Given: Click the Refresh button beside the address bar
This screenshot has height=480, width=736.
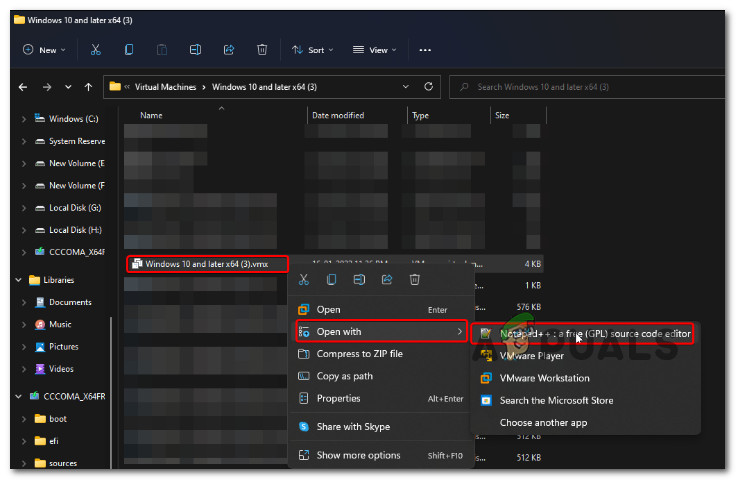Looking at the screenshot, I should pos(429,86).
